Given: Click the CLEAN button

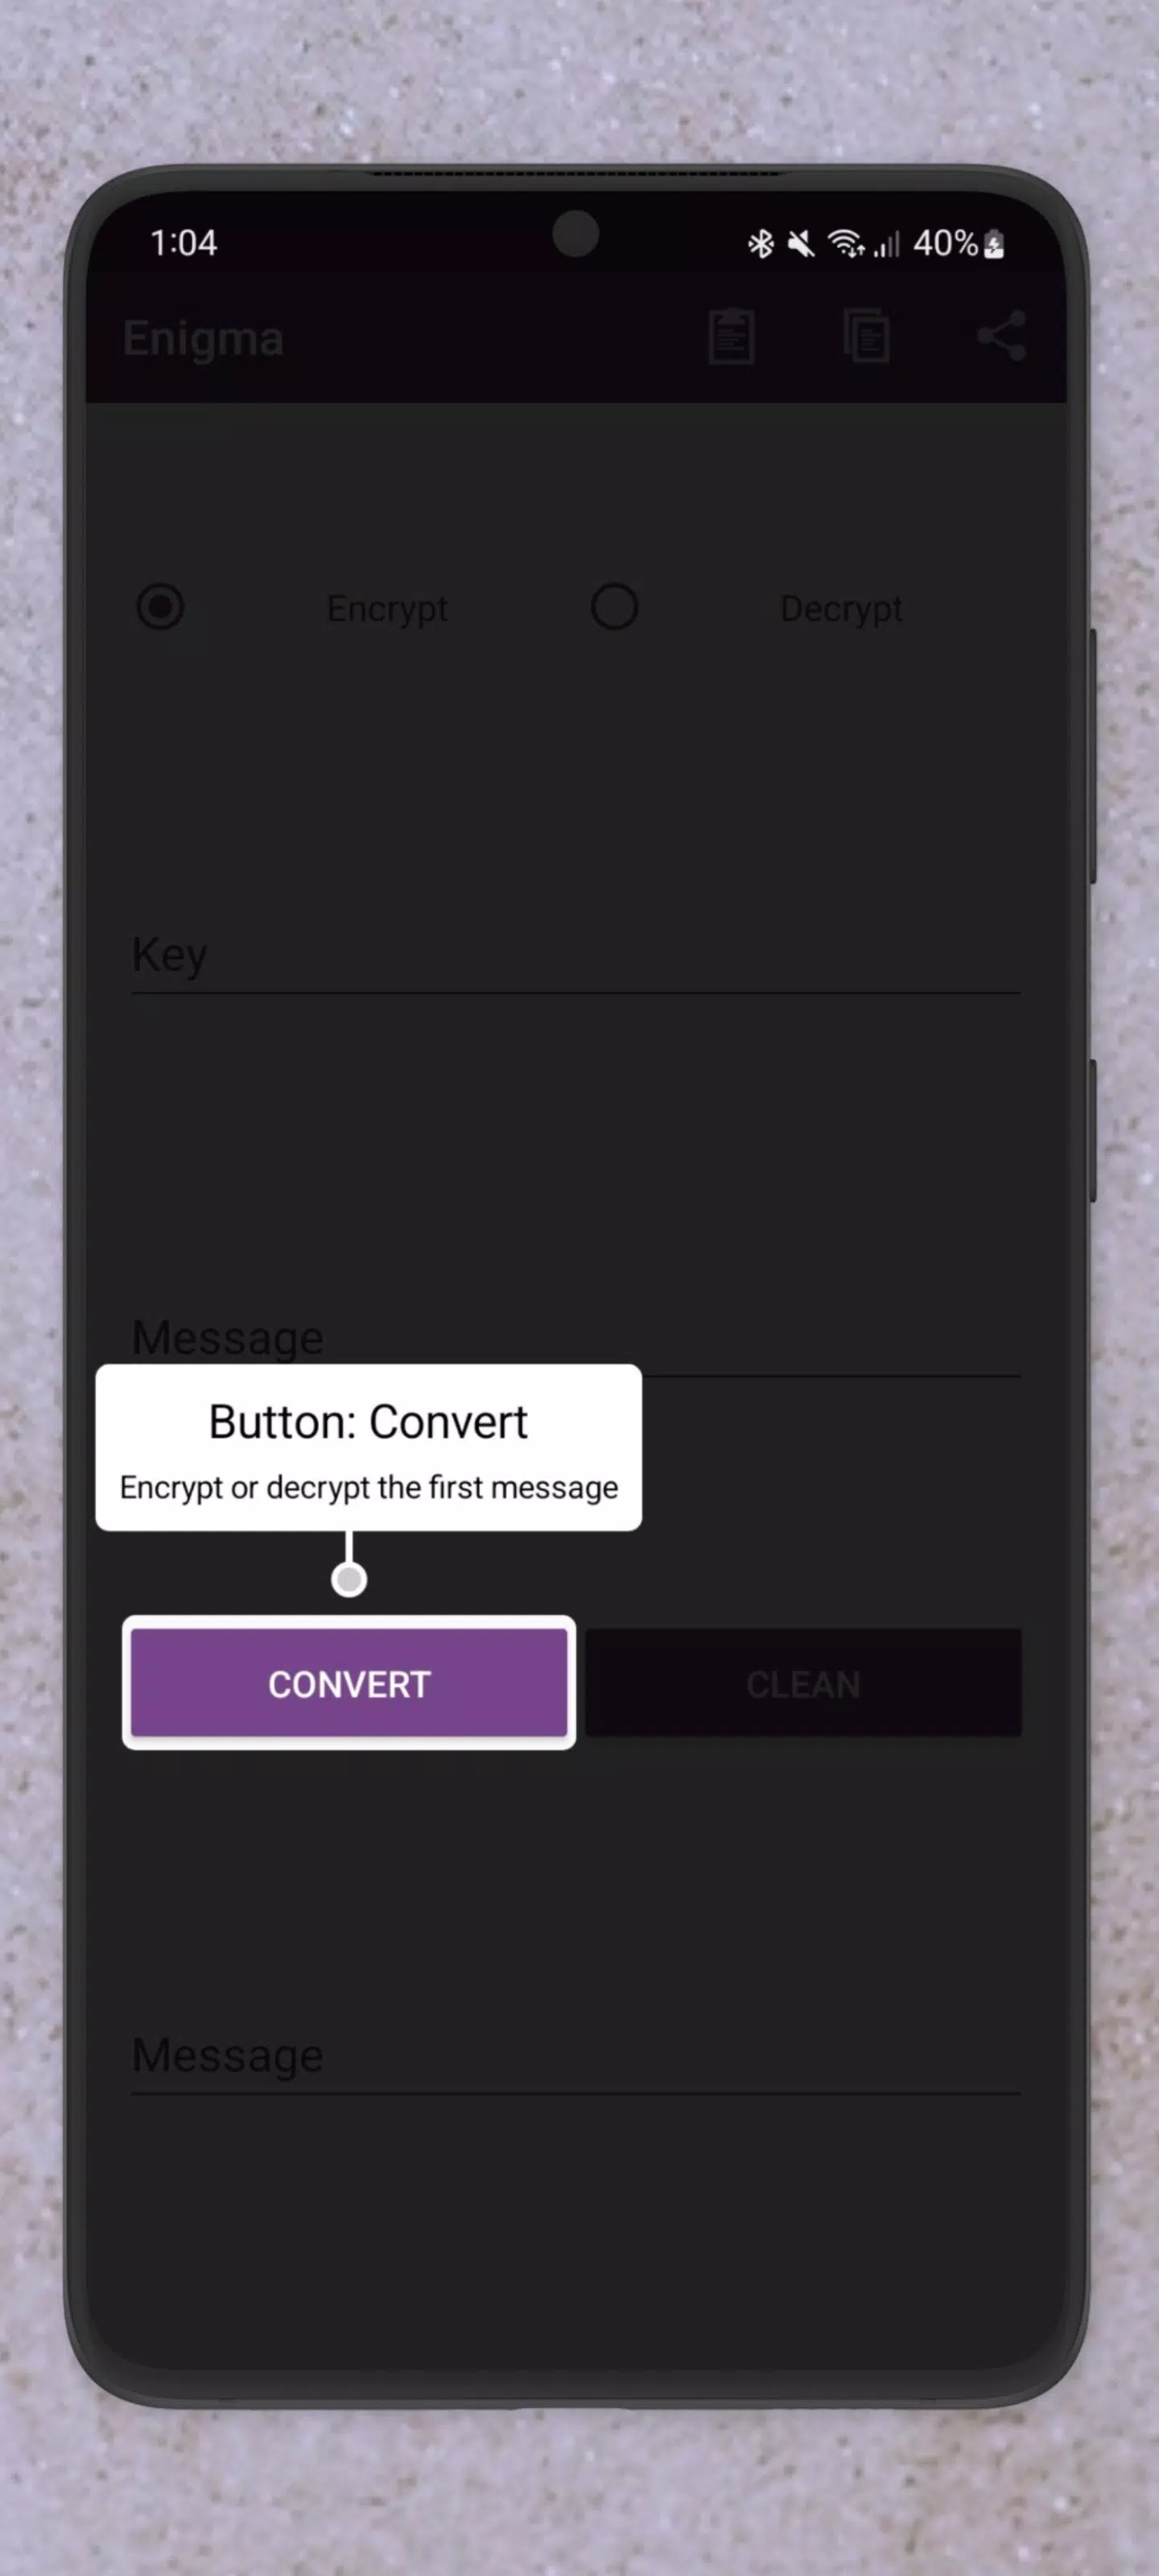Looking at the screenshot, I should (803, 1683).
